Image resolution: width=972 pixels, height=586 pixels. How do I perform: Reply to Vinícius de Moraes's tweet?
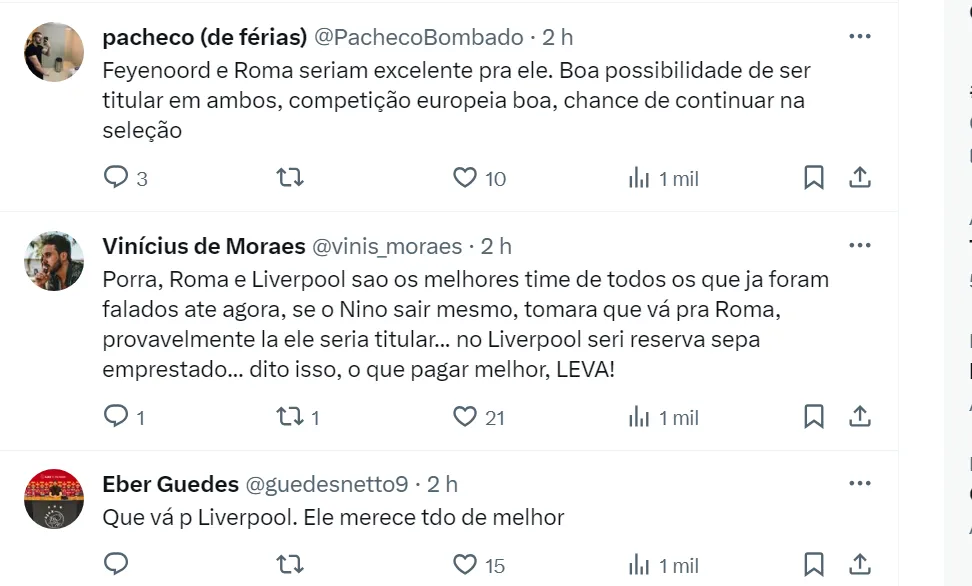click(117, 417)
